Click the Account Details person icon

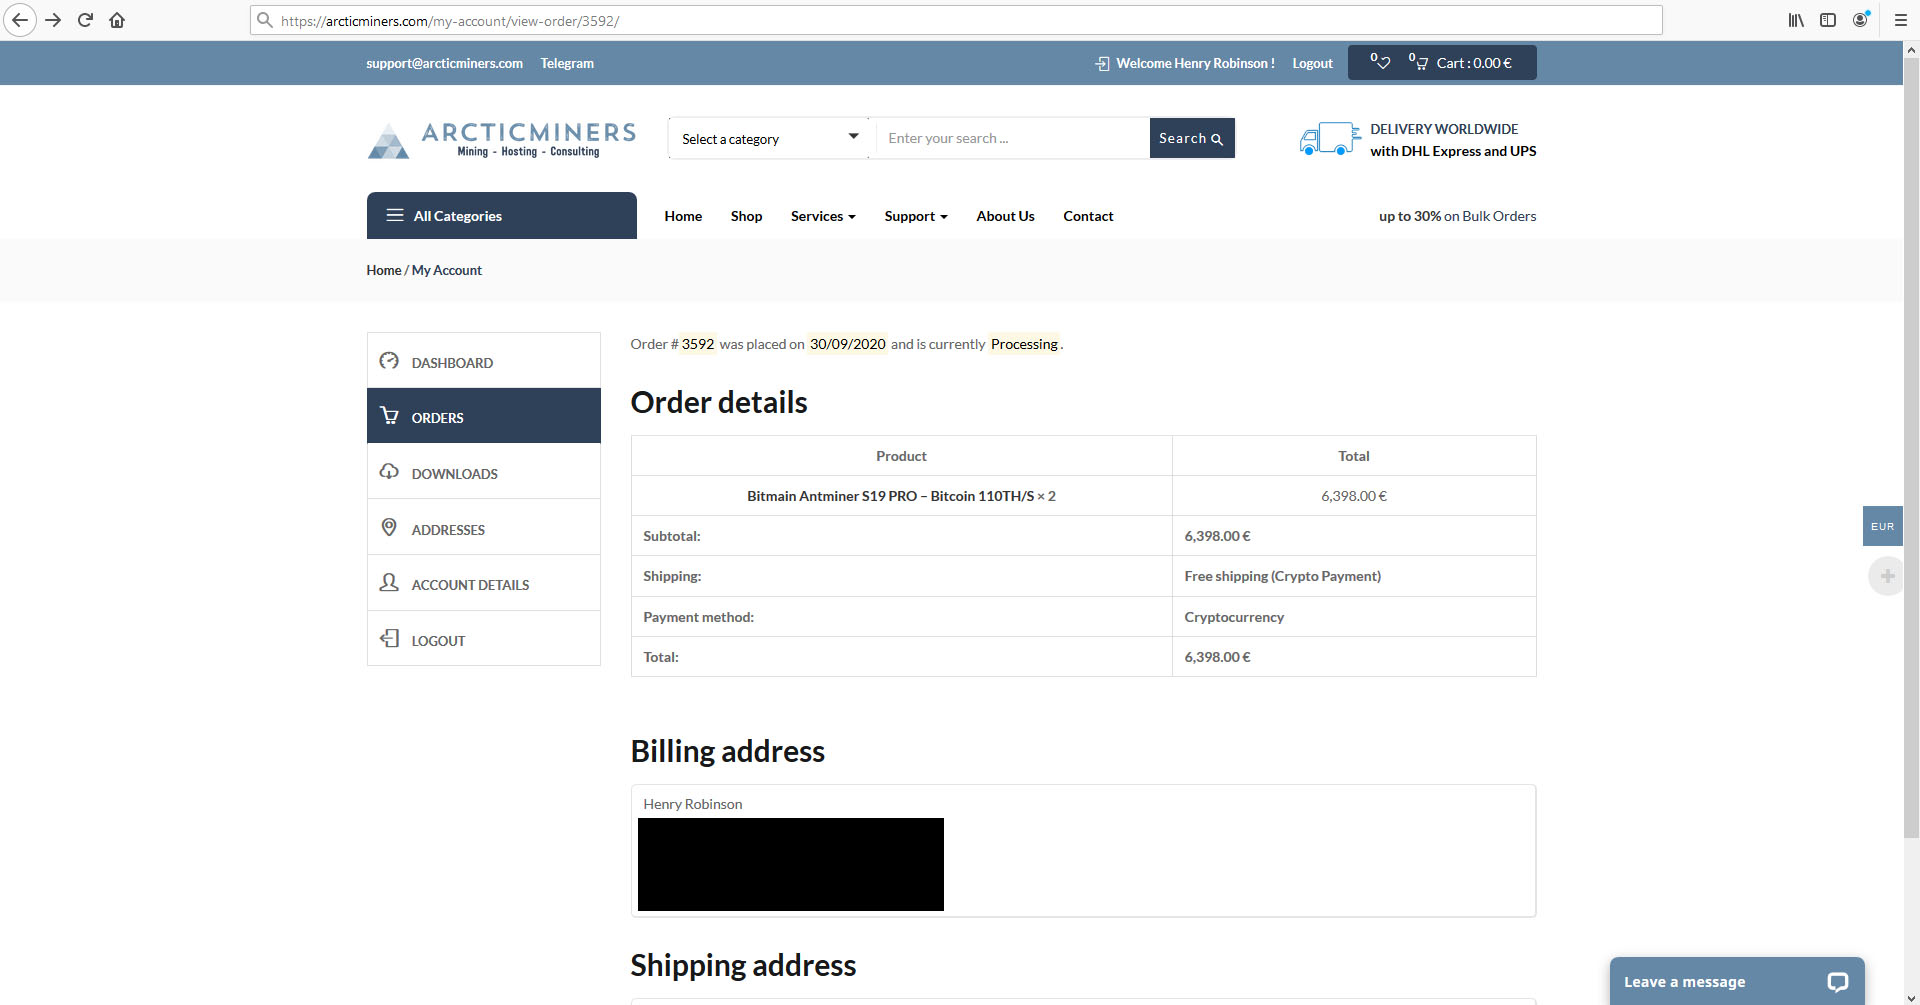pyautogui.click(x=389, y=583)
